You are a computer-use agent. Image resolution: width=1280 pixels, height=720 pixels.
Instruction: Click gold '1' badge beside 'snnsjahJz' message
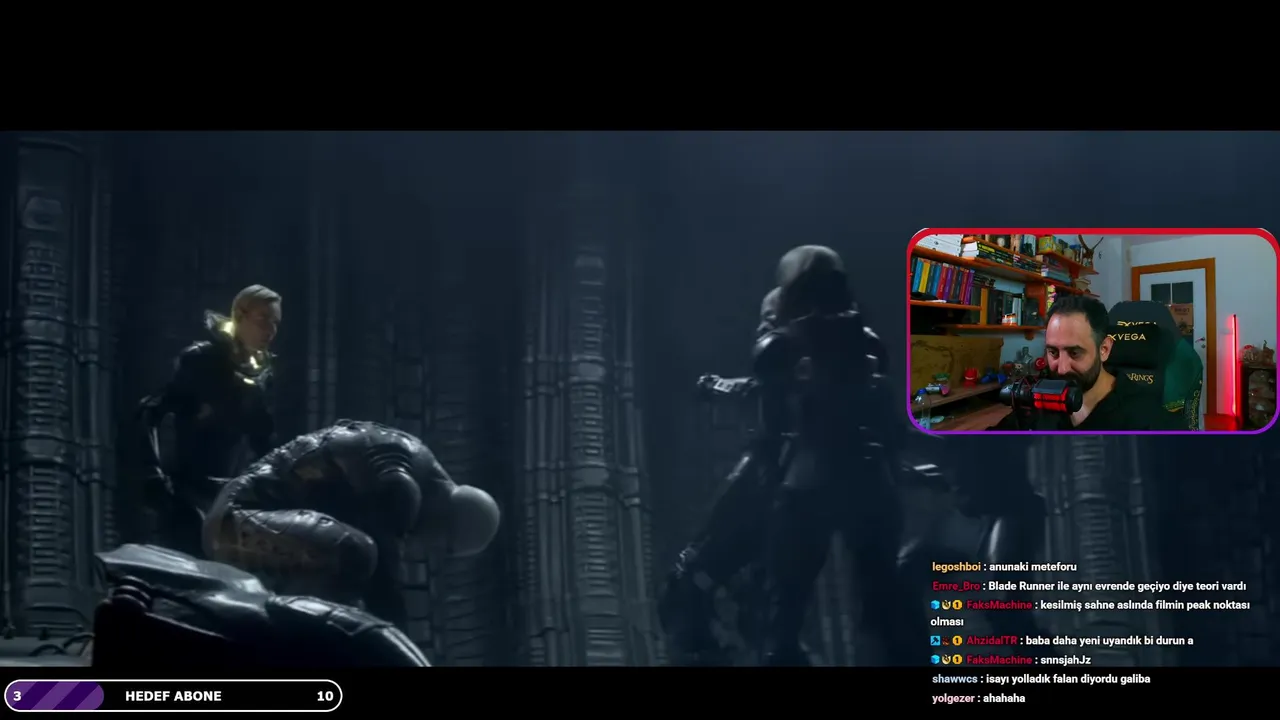[x=957, y=660]
